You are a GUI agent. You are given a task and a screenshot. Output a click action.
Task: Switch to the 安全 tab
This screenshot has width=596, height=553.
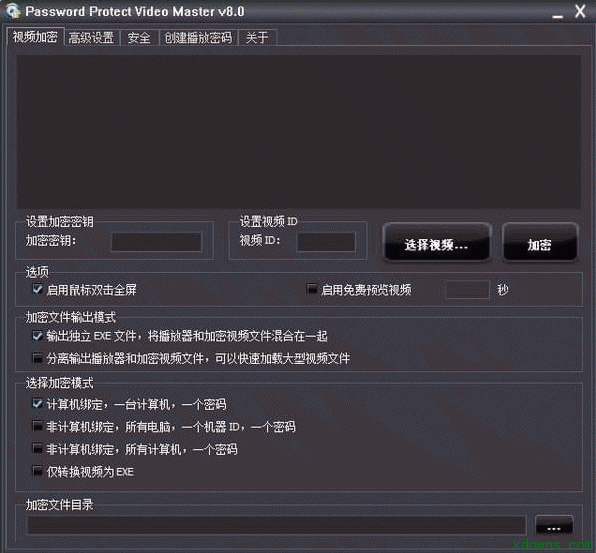(139, 38)
